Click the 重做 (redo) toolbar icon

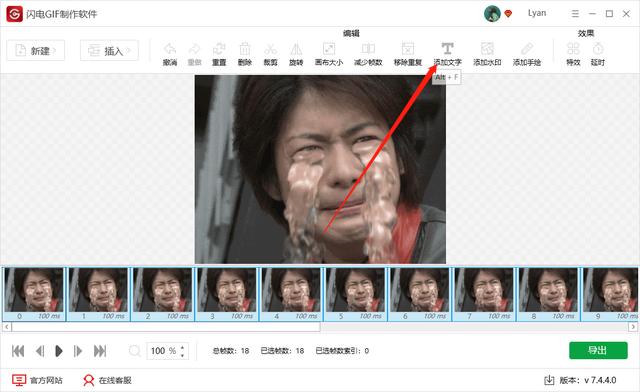coord(194,49)
